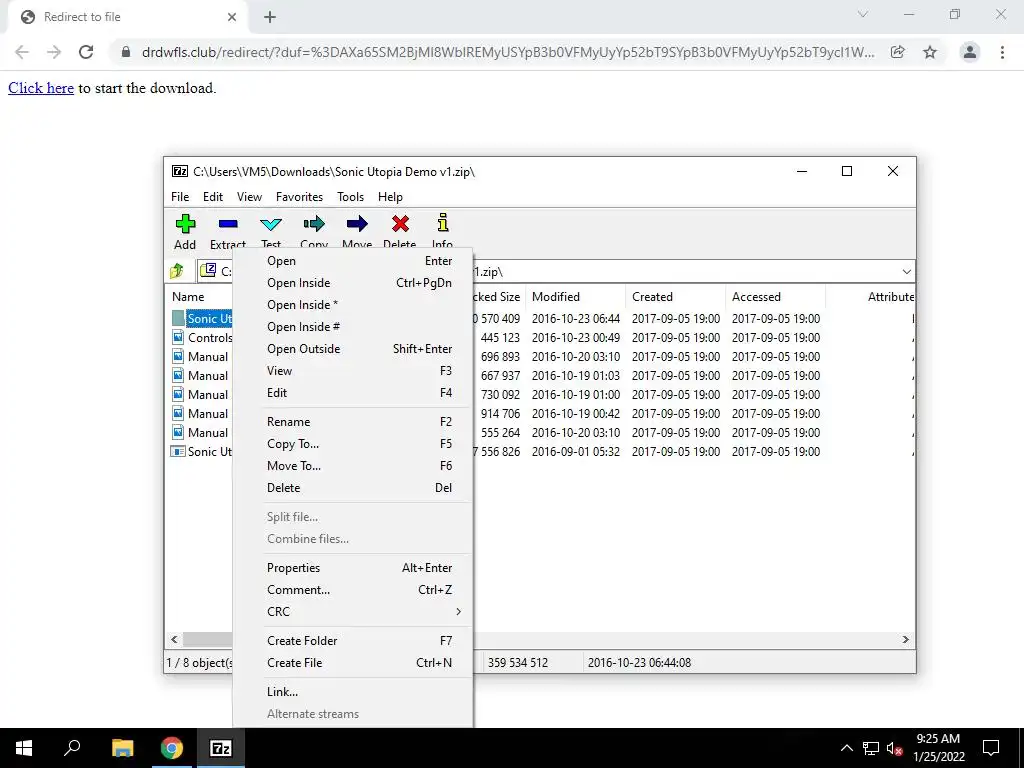
Task: Choose Properties in context menu
Action: [353, 568]
